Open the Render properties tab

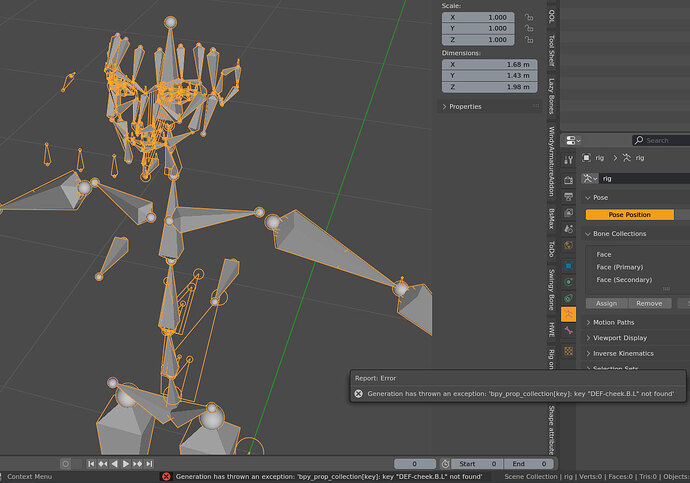[568, 180]
